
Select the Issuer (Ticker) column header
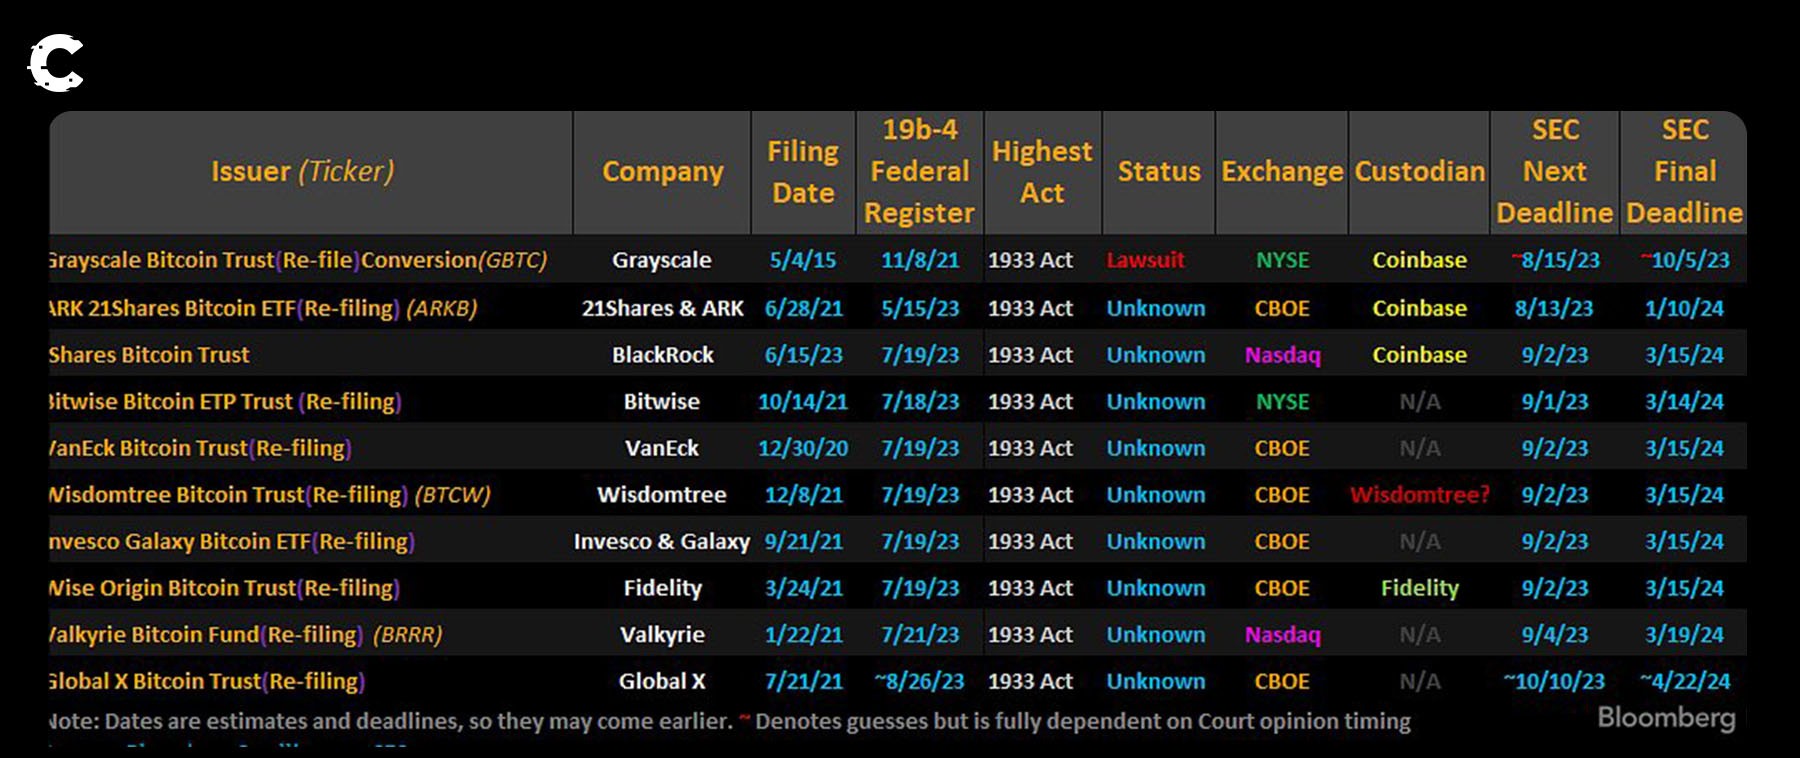point(302,172)
